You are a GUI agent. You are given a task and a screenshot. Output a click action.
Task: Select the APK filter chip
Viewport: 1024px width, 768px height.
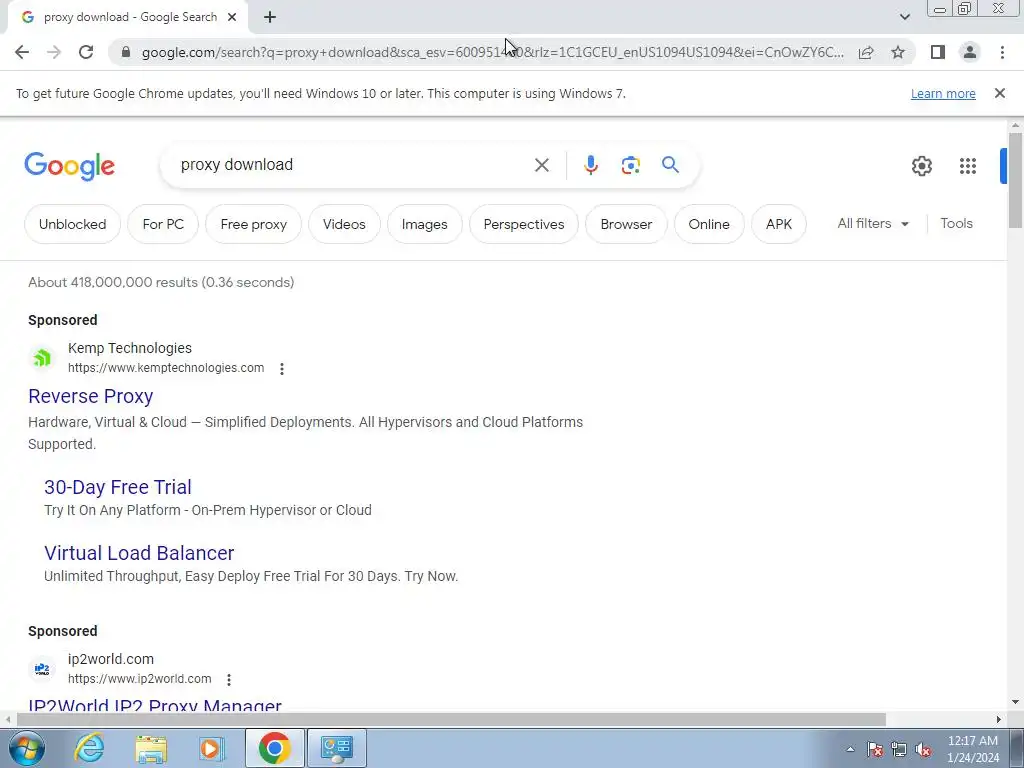pos(778,224)
